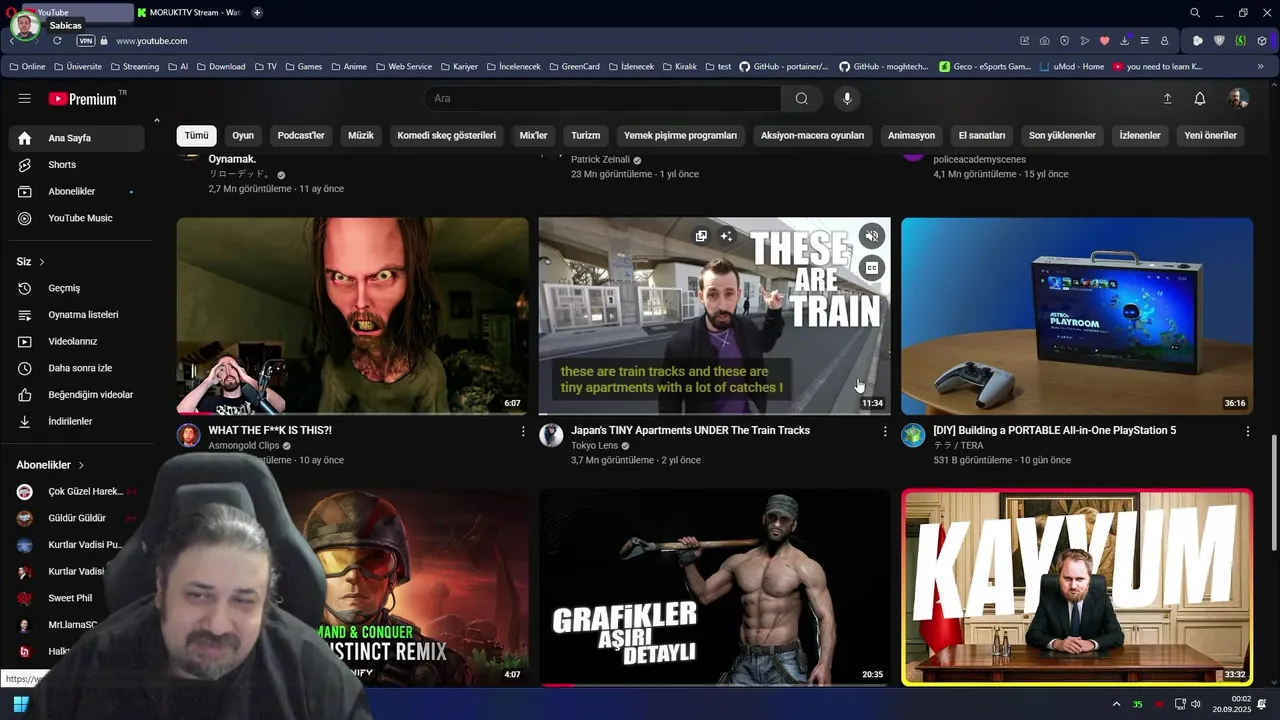The height and width of the screenshot is (720, 1280).
Task: Click the search magnifier button
Action: click(x=801, y=98)
